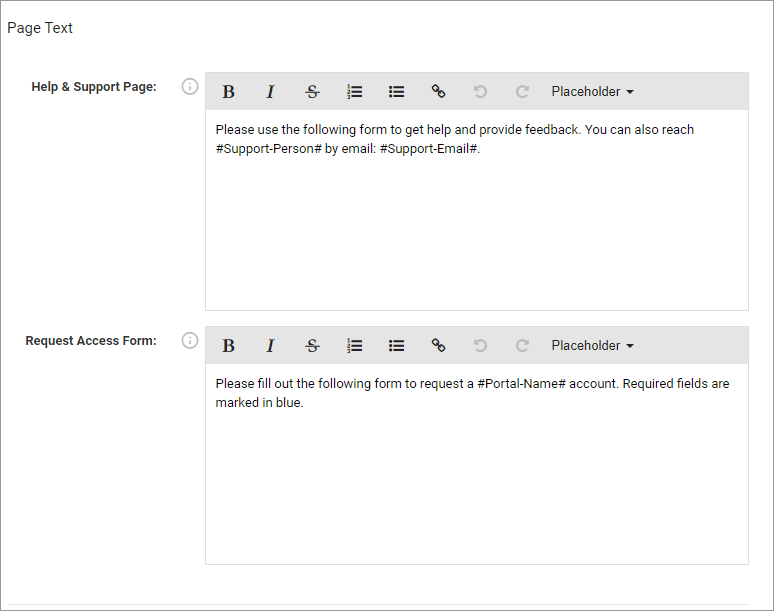
Task: Redo in Help & Support Page editor
Action: [522, 92]
